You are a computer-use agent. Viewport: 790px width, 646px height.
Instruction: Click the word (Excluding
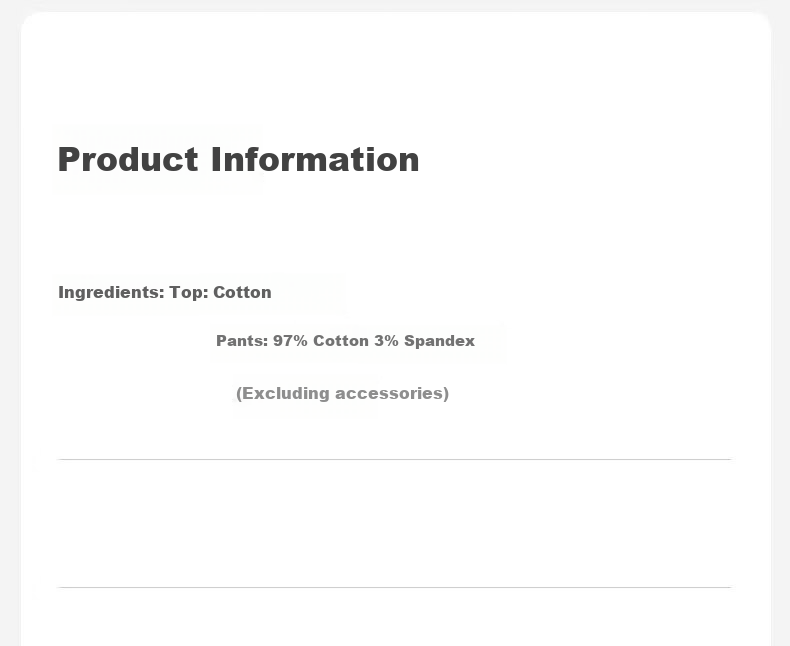point(283,394)
